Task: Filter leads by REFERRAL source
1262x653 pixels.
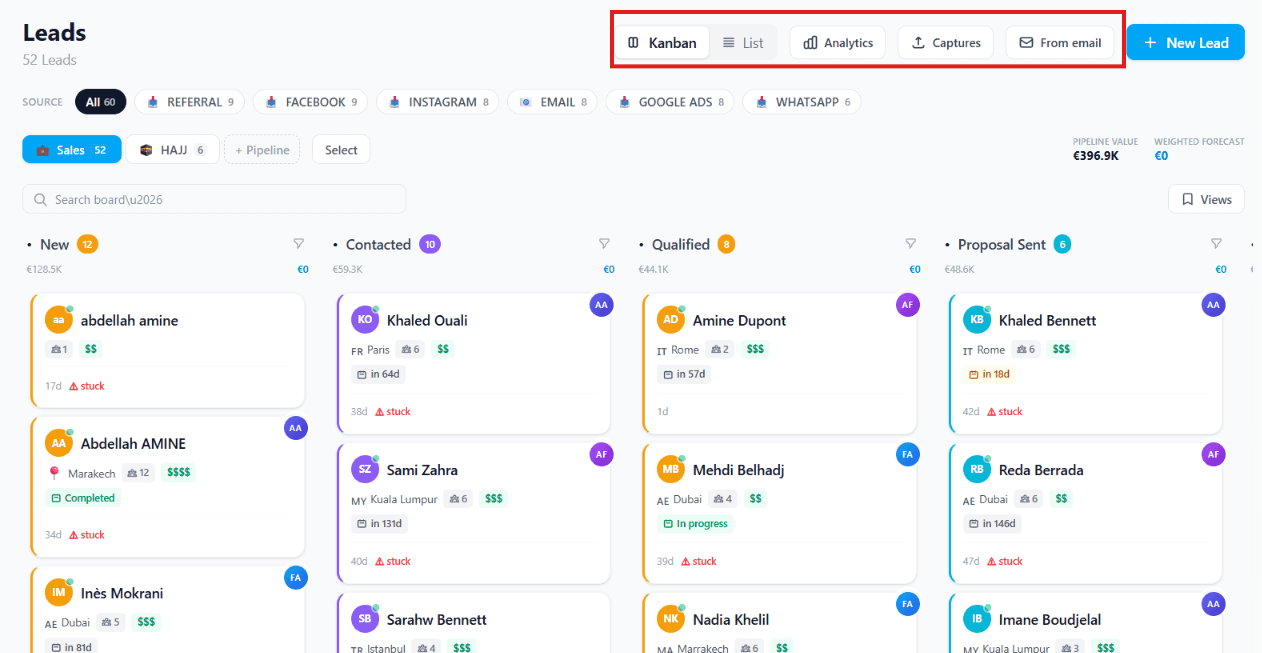Action: point(190,102)
